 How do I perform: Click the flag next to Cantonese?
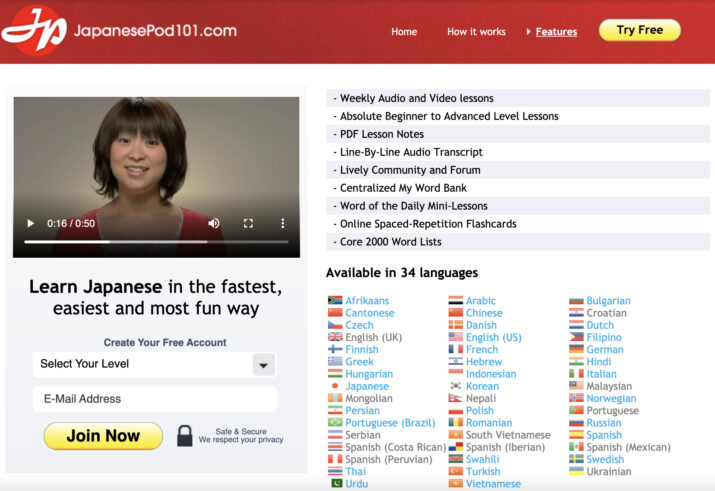335,313
